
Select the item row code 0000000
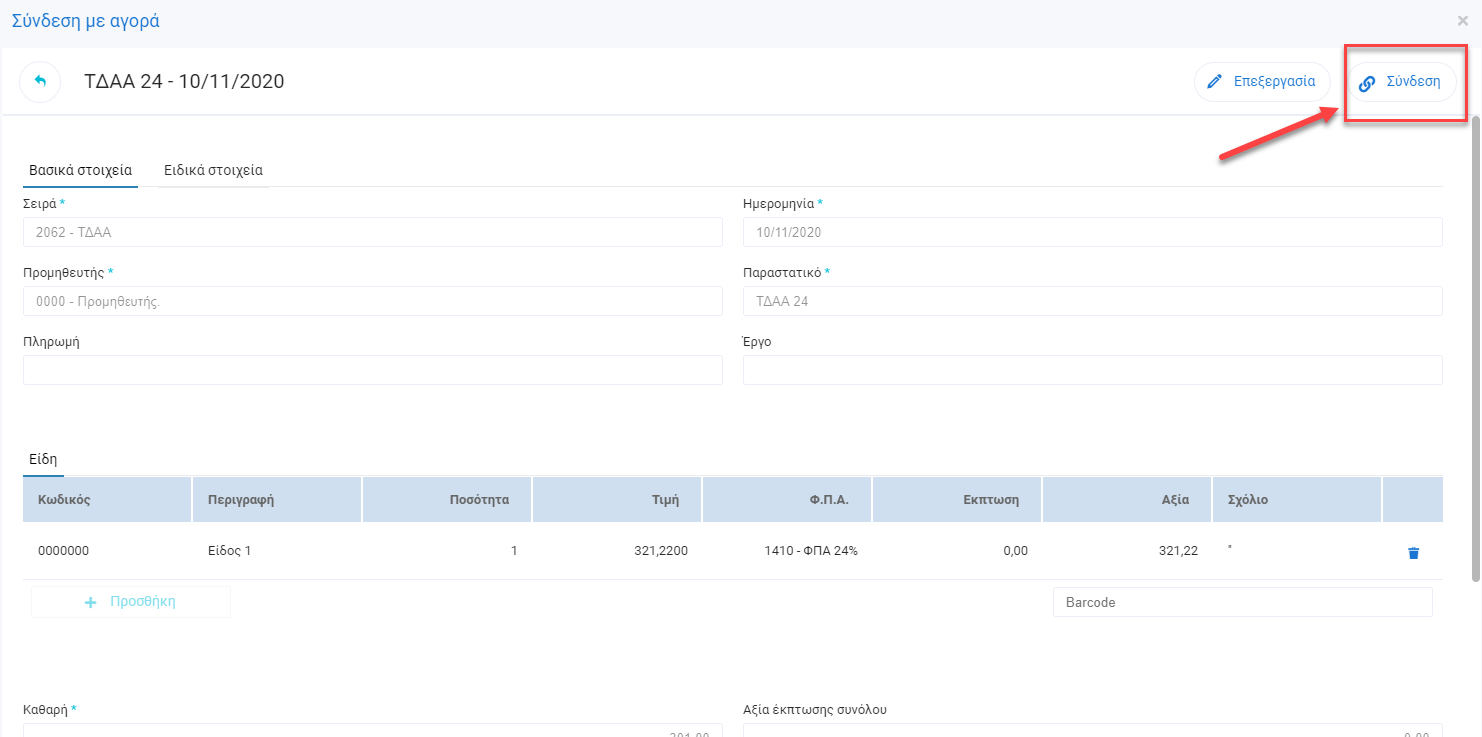[64, 551]
